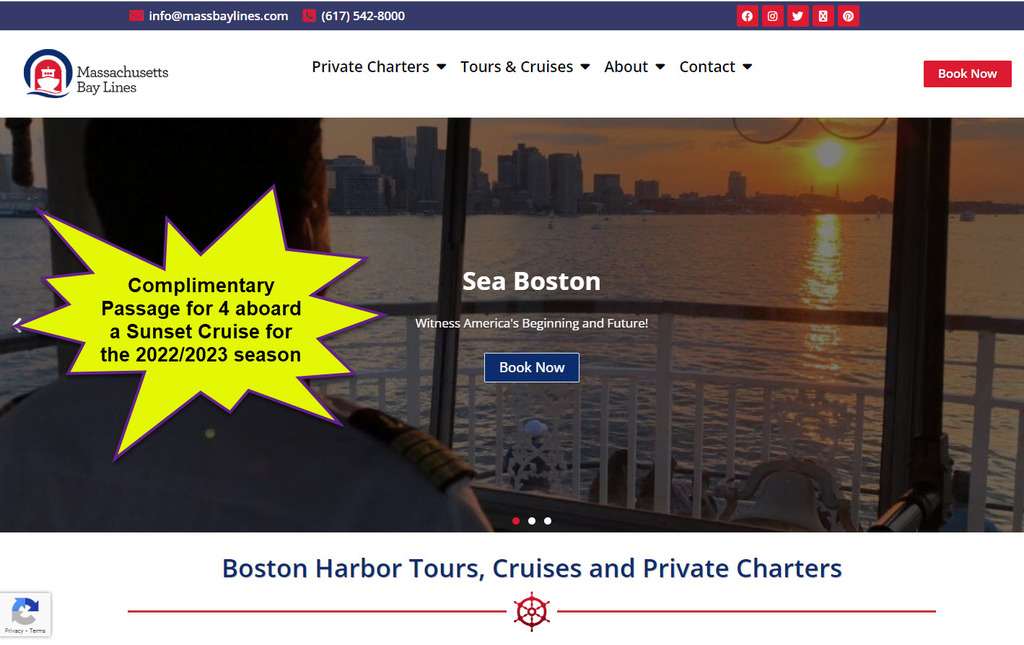
Task: Select the first red slider dot
Action: (516, 521)
